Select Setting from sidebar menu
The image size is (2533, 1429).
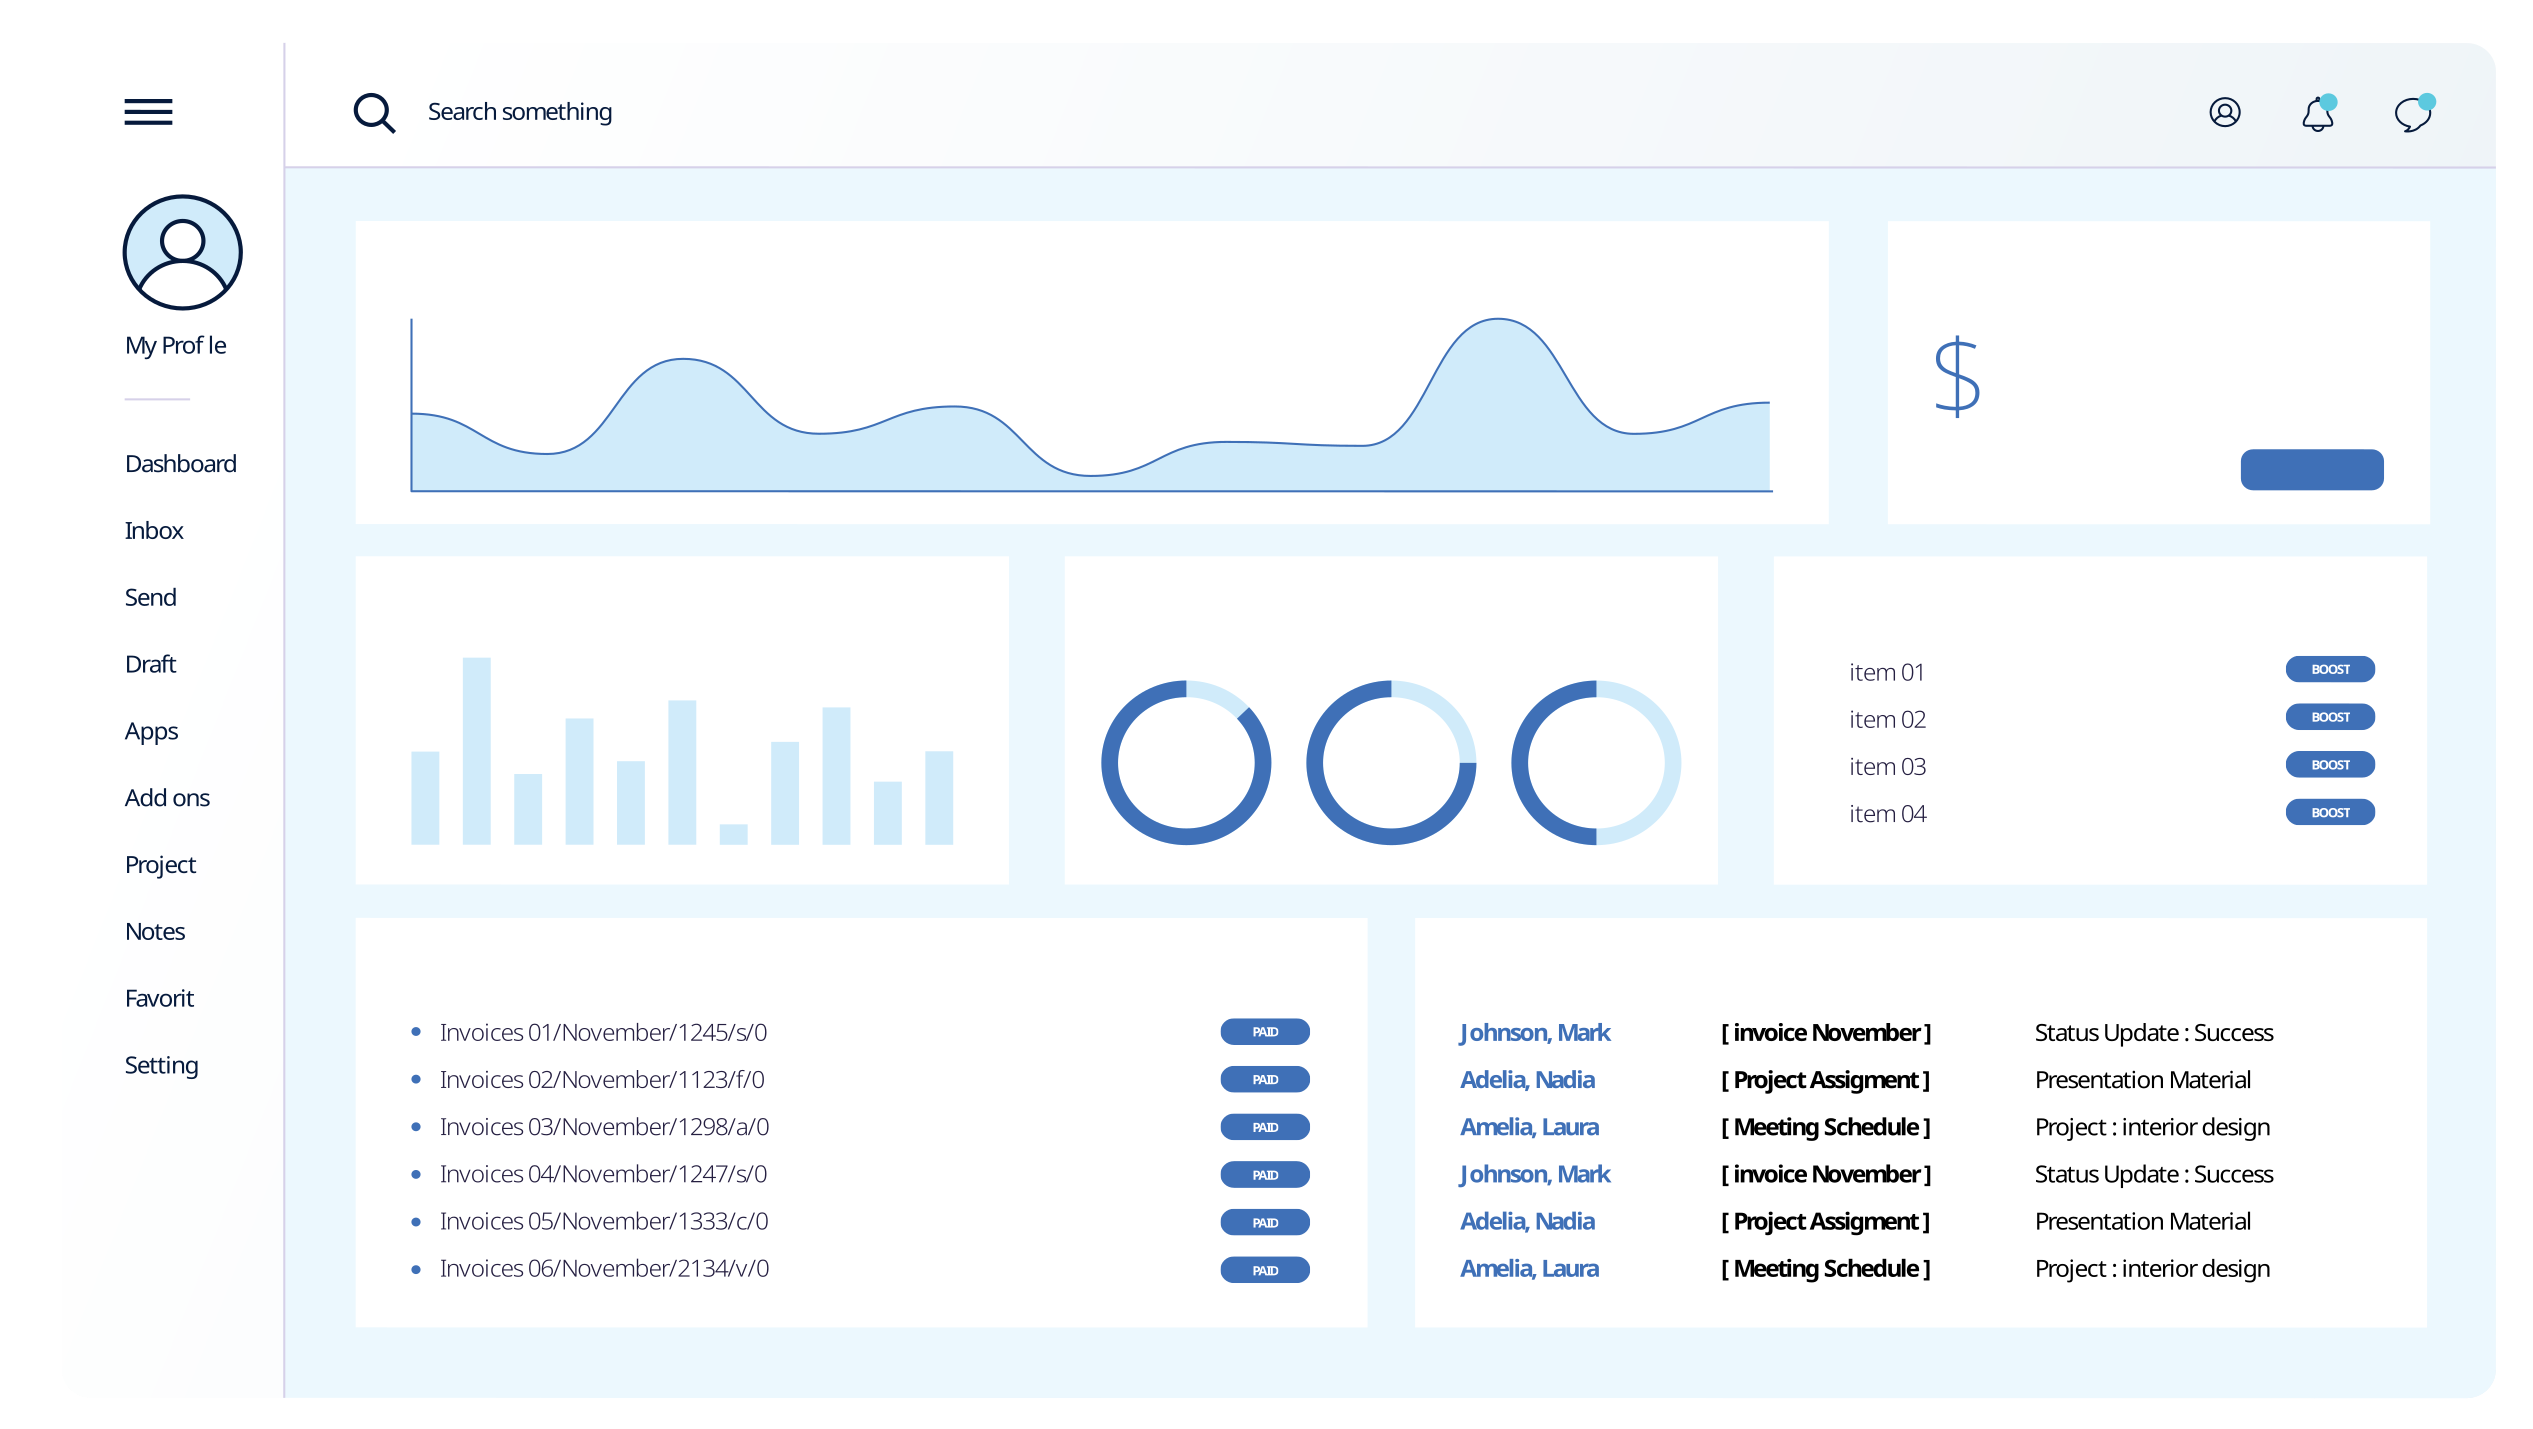pyautogui.click(x=160, y=1065)
